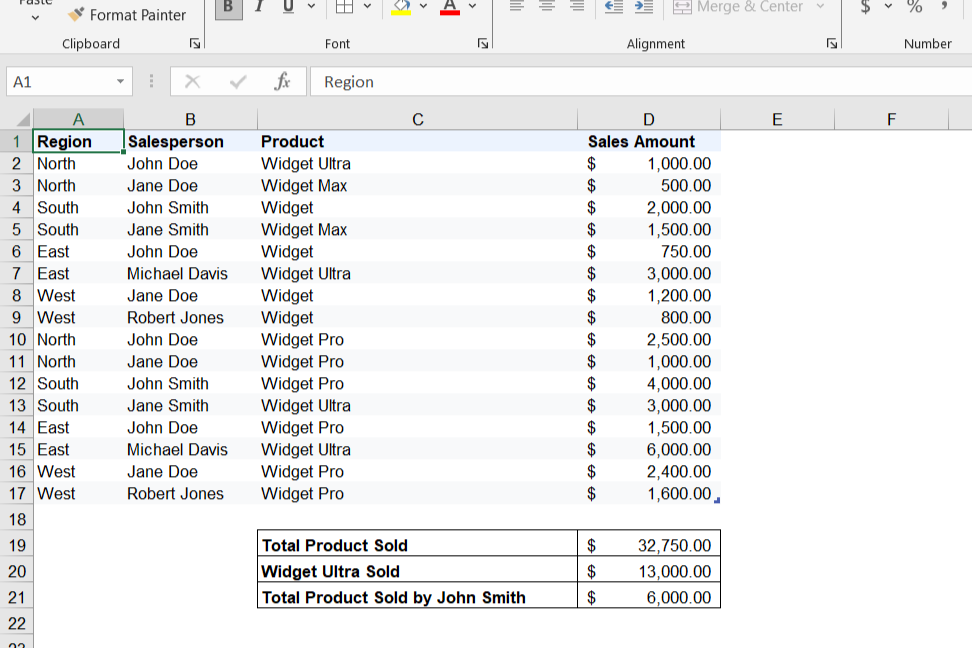Select row 18 header
The image size is (972, 648).
pyautogui.click(x=17, y=520)
